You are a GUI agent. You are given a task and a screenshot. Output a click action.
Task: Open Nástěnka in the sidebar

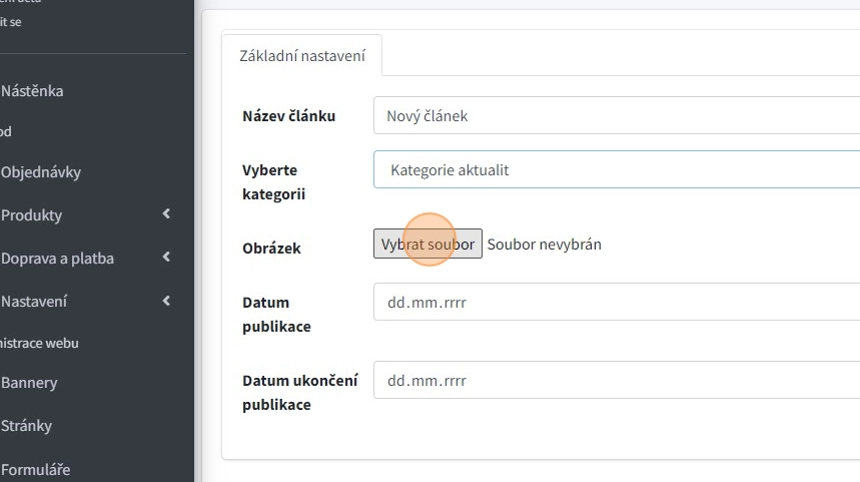pyautogui.click(x=32, y=91)
